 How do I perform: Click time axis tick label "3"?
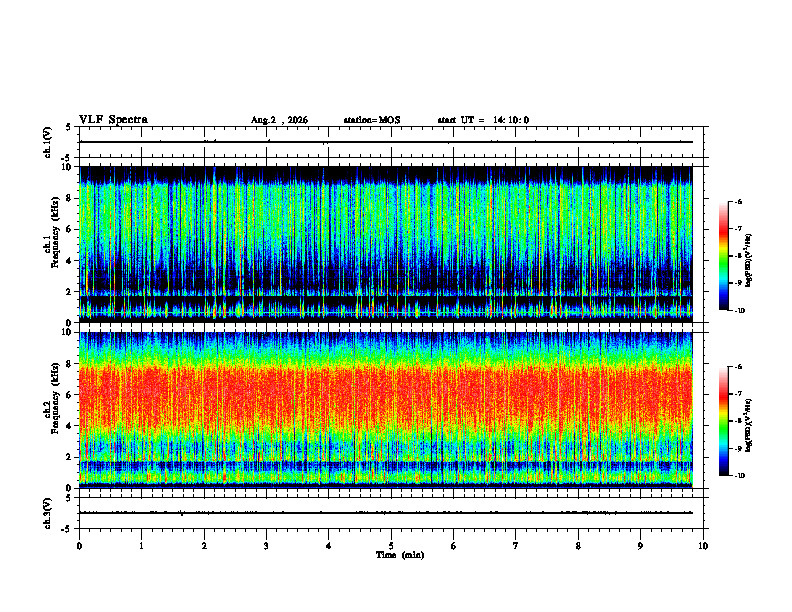click(x=266, y=546)
